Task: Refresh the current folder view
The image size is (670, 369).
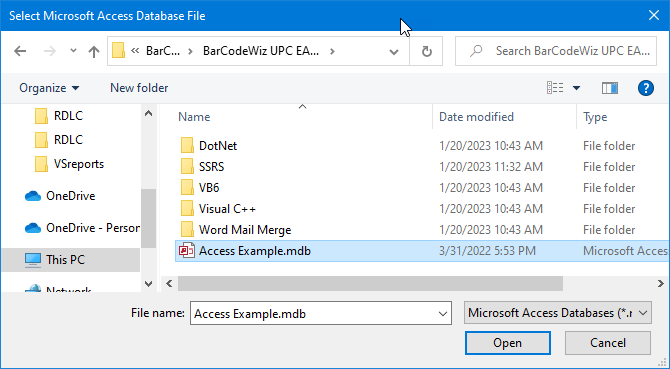Action: click(x=426, y=52)
